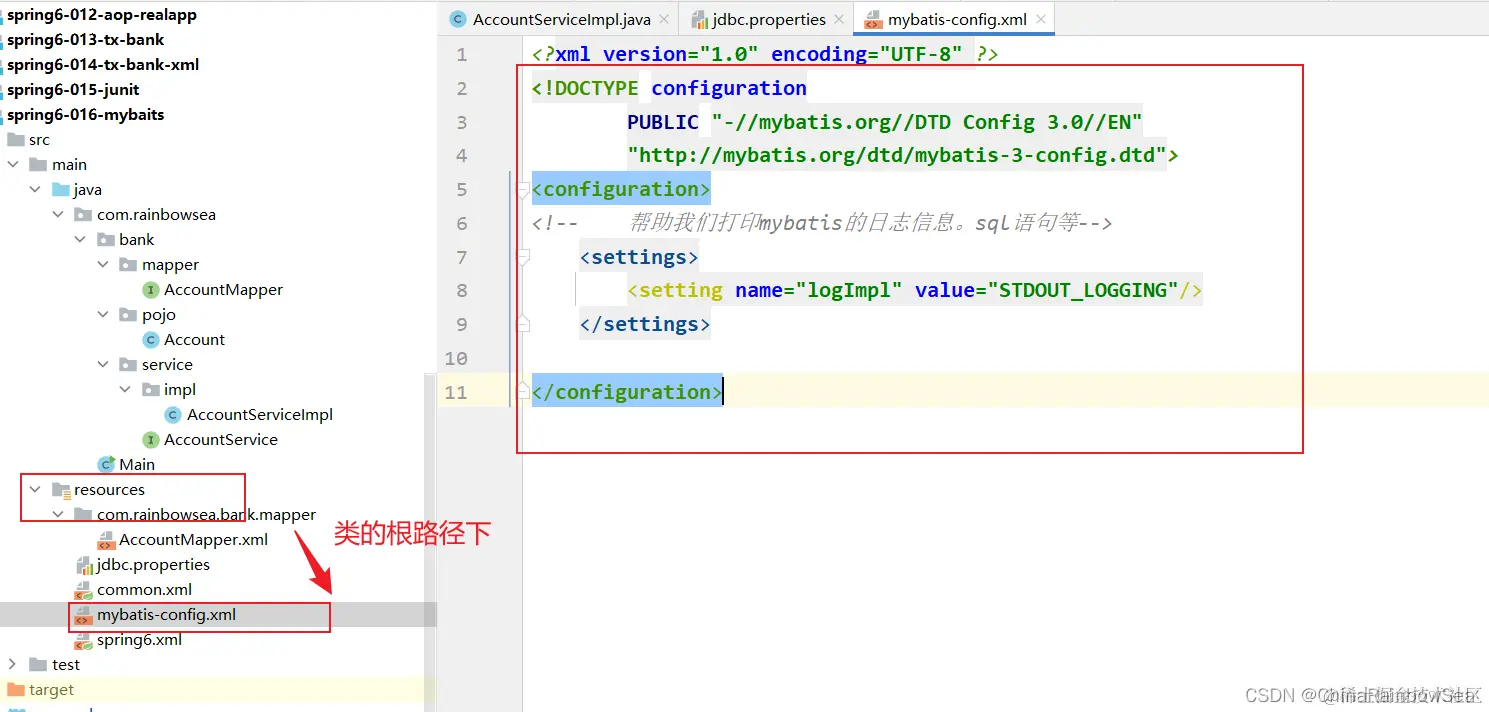Viewport: 1489px width, 712px height.
Task: Click the src folder icon
Action: [x=15, y=139]
